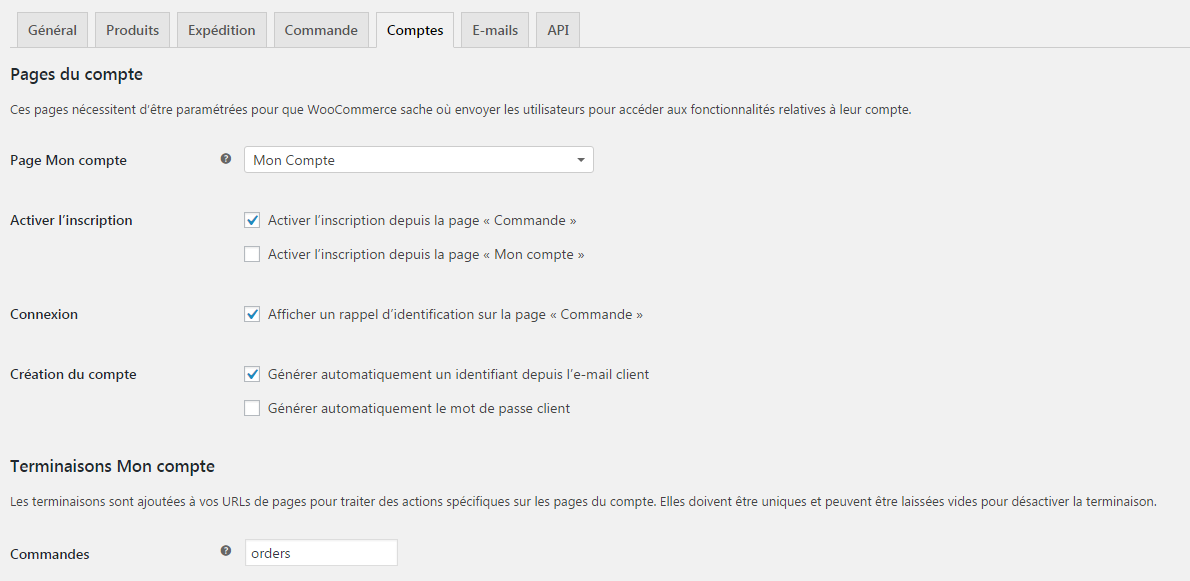The image size is (1190, 581).
Task: Open the E-mails settings tab
Action: click(494, 29)
